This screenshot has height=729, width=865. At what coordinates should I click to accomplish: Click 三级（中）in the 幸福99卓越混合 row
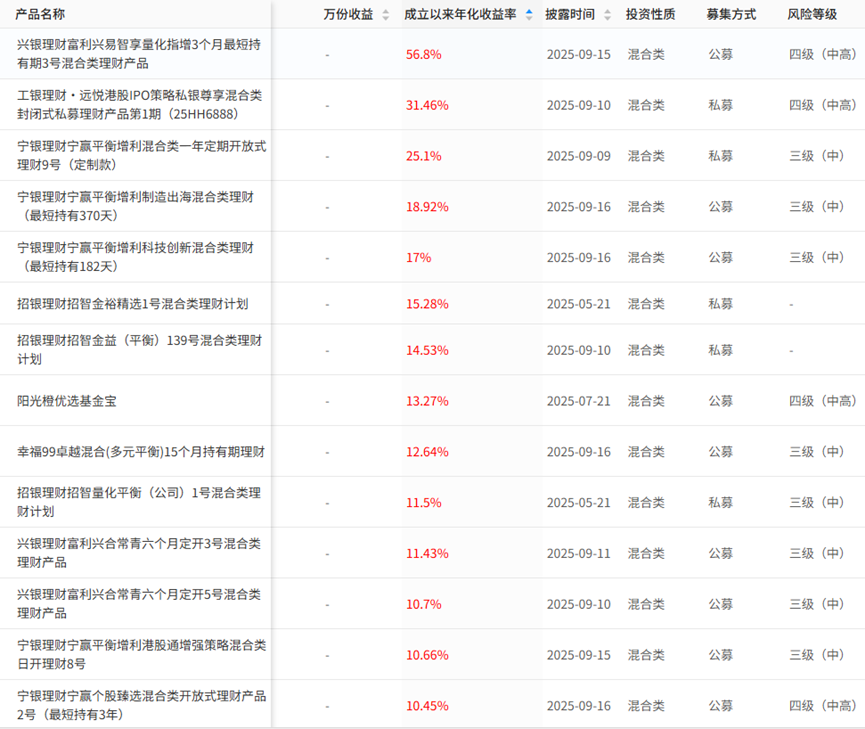tap(816, 451)
